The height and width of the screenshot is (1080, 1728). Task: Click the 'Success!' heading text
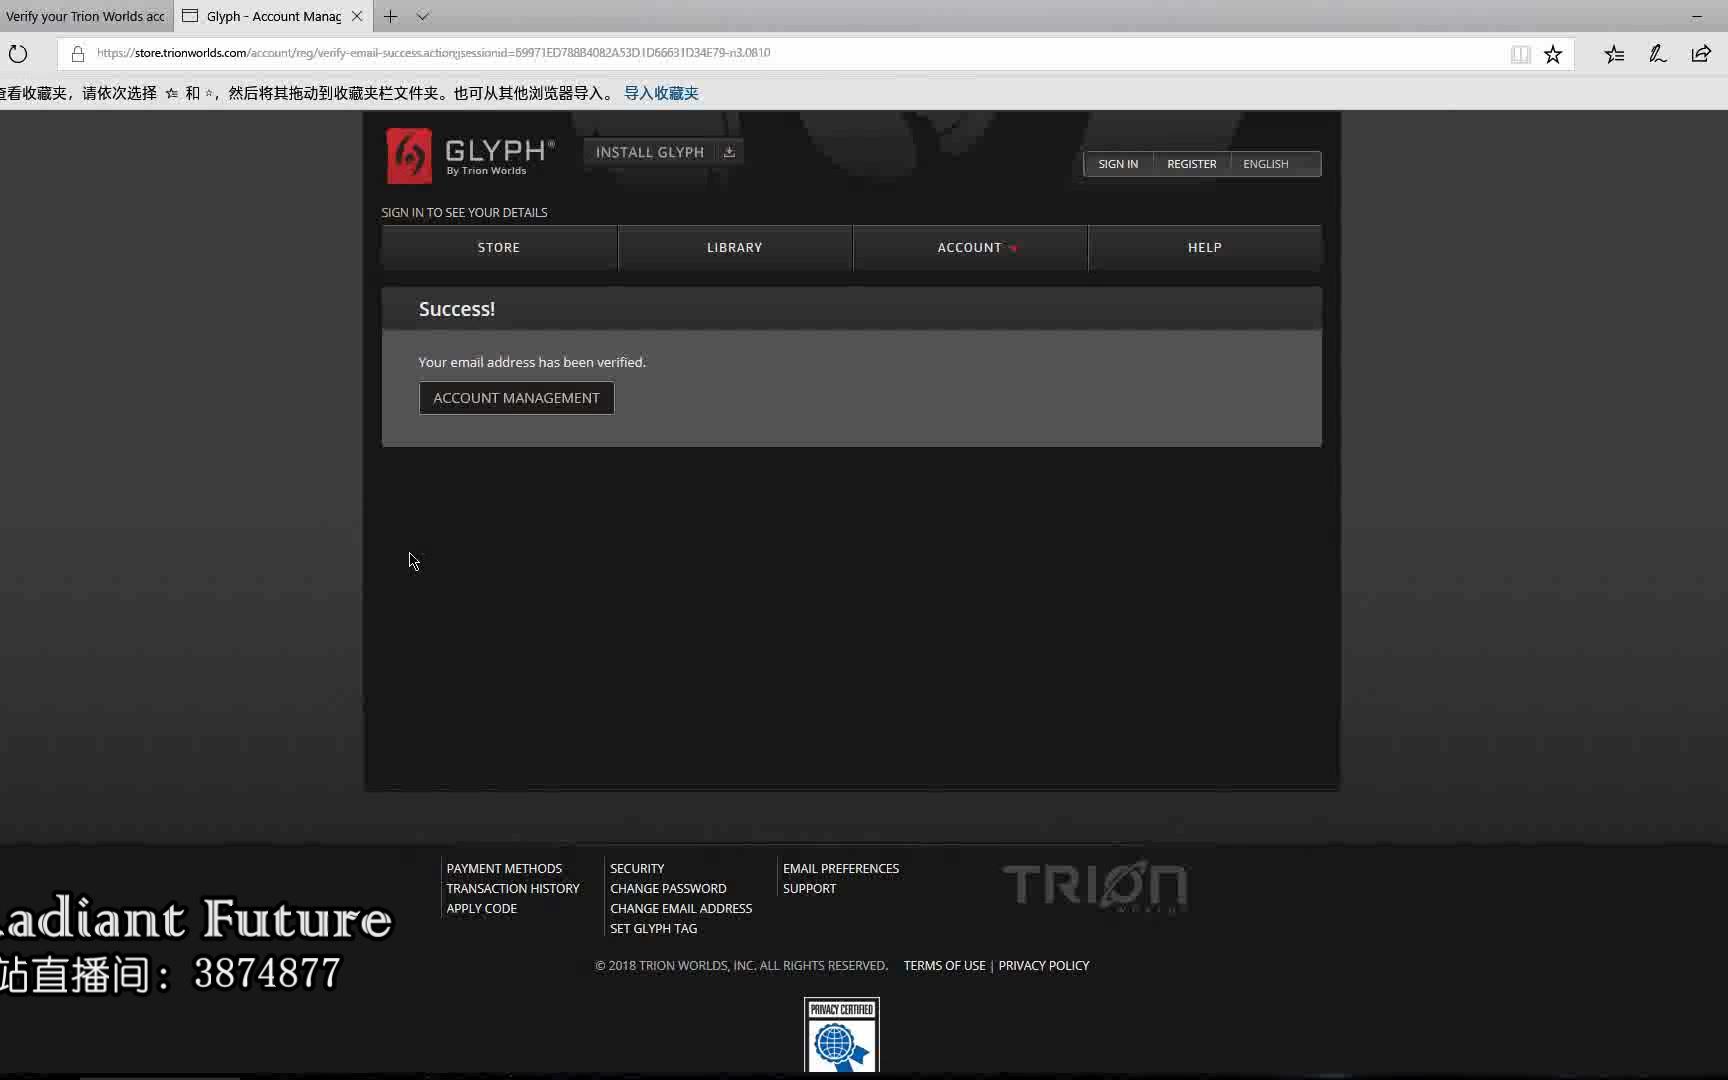point(457,309)
